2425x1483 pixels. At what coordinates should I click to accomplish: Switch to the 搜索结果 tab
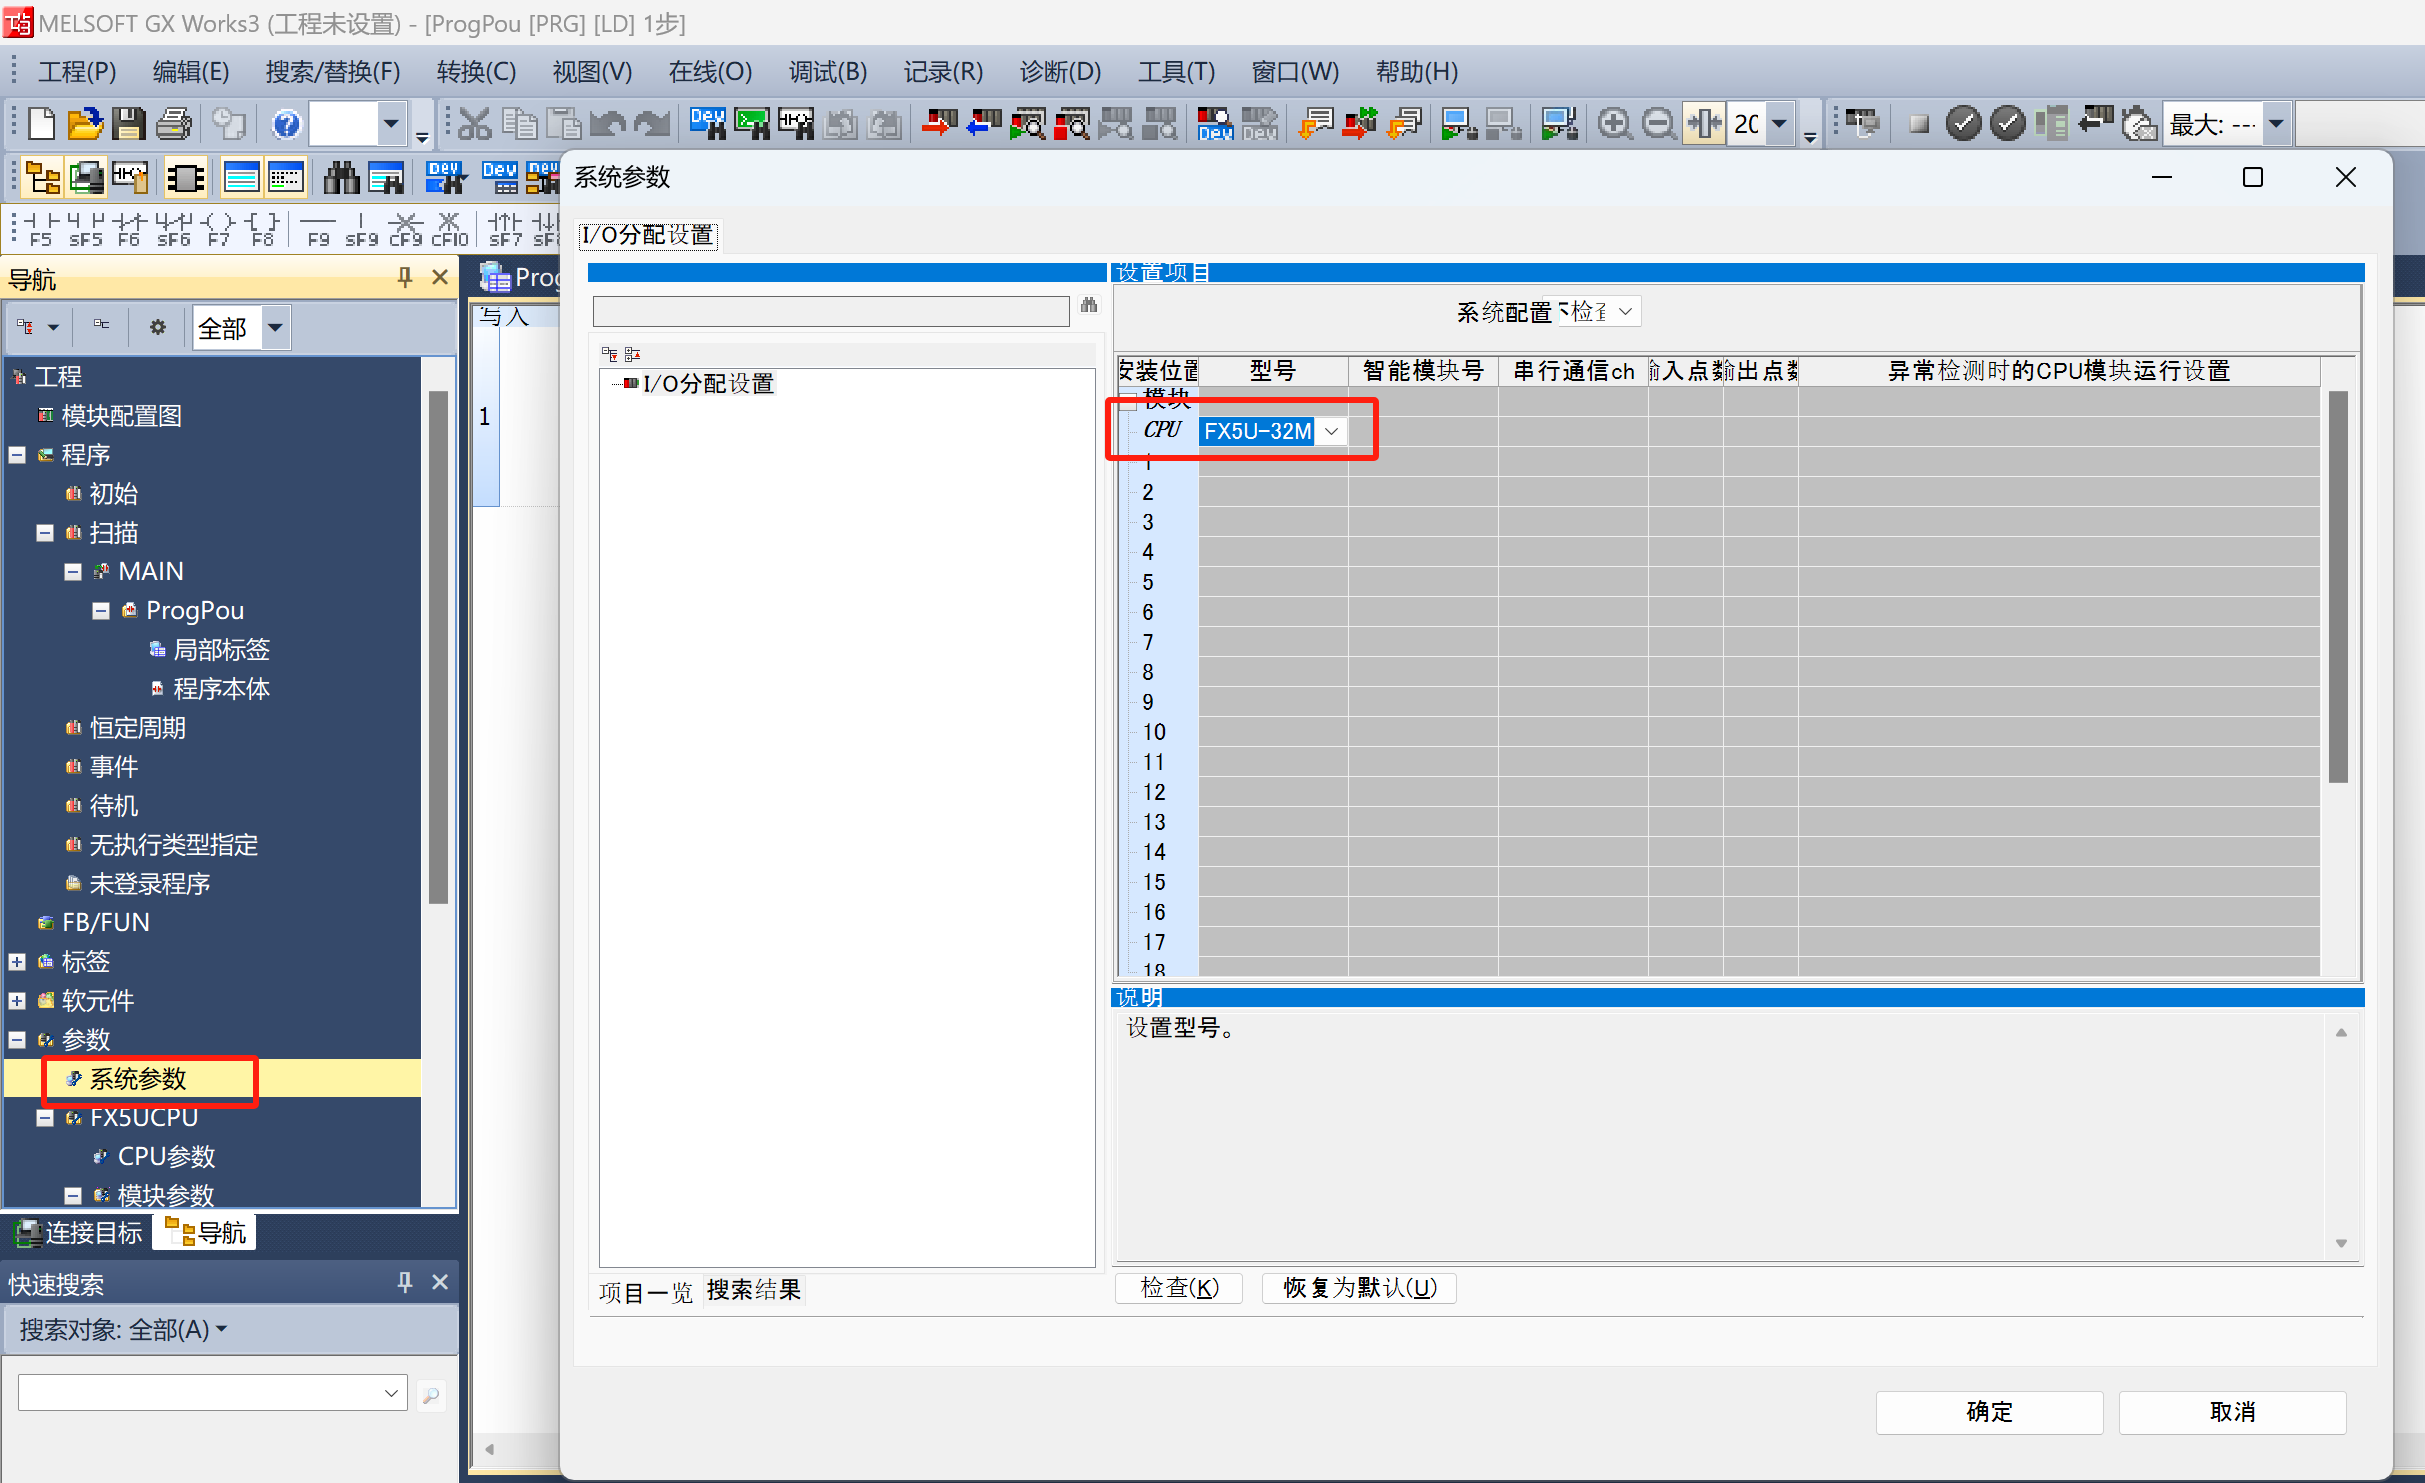pyautogui.click(x=754, y=1291)
